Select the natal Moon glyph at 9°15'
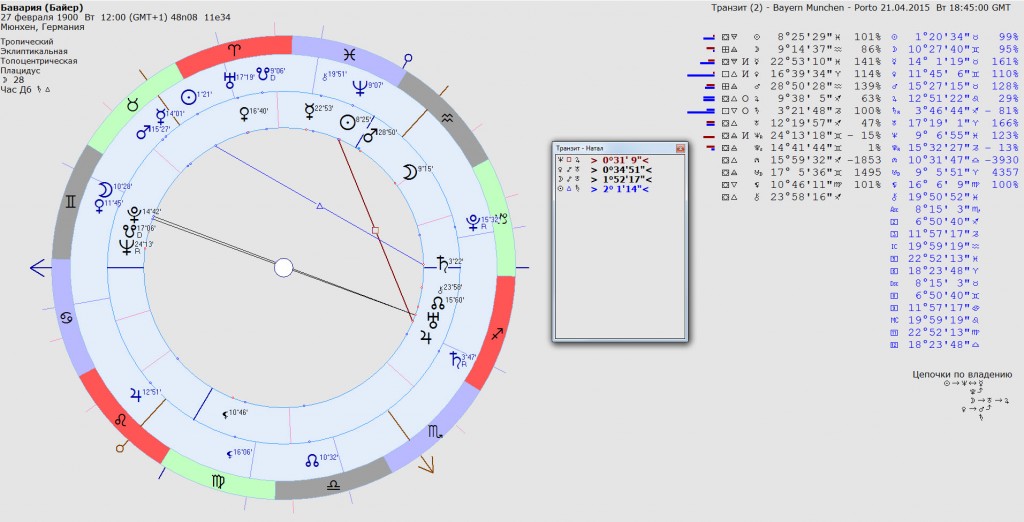 coord(408,172)
